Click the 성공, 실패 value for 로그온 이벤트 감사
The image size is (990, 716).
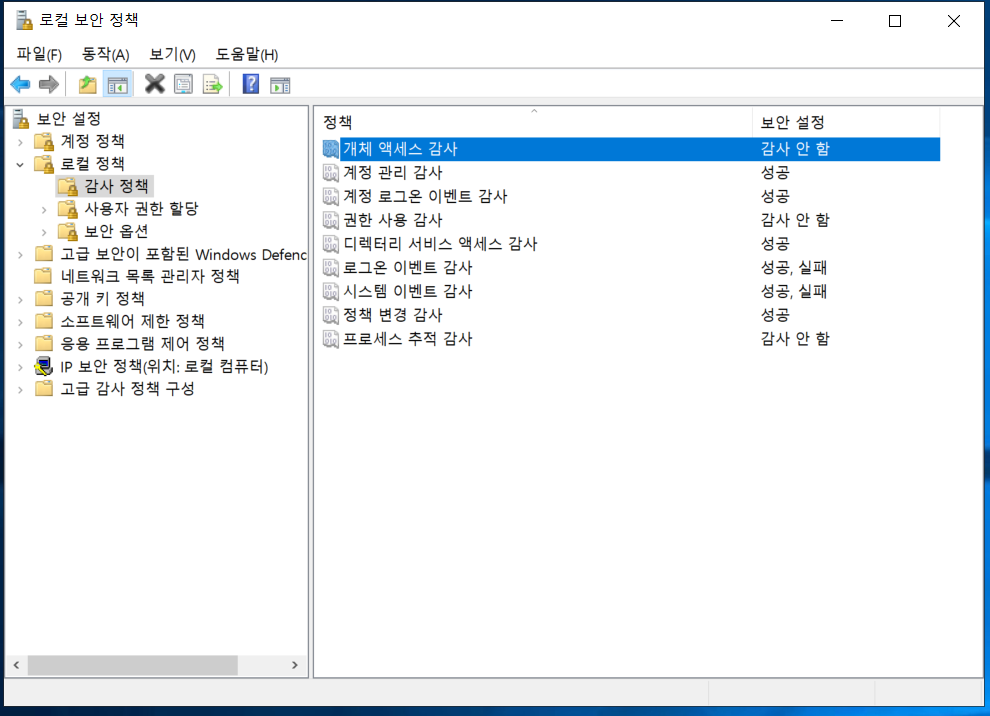pos(794,268)
